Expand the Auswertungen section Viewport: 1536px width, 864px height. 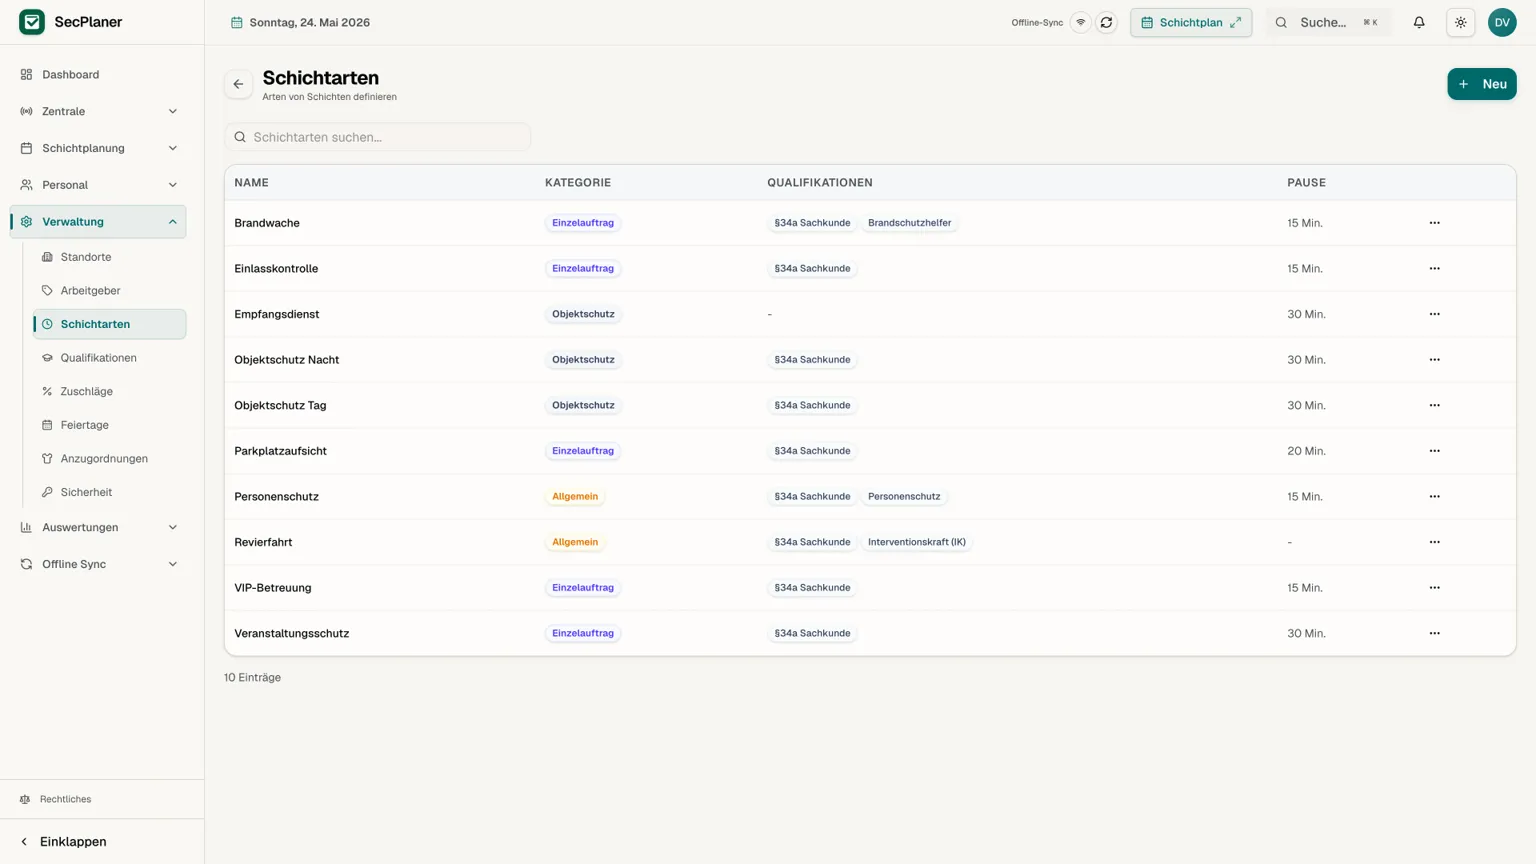click(x=98, y=527)
